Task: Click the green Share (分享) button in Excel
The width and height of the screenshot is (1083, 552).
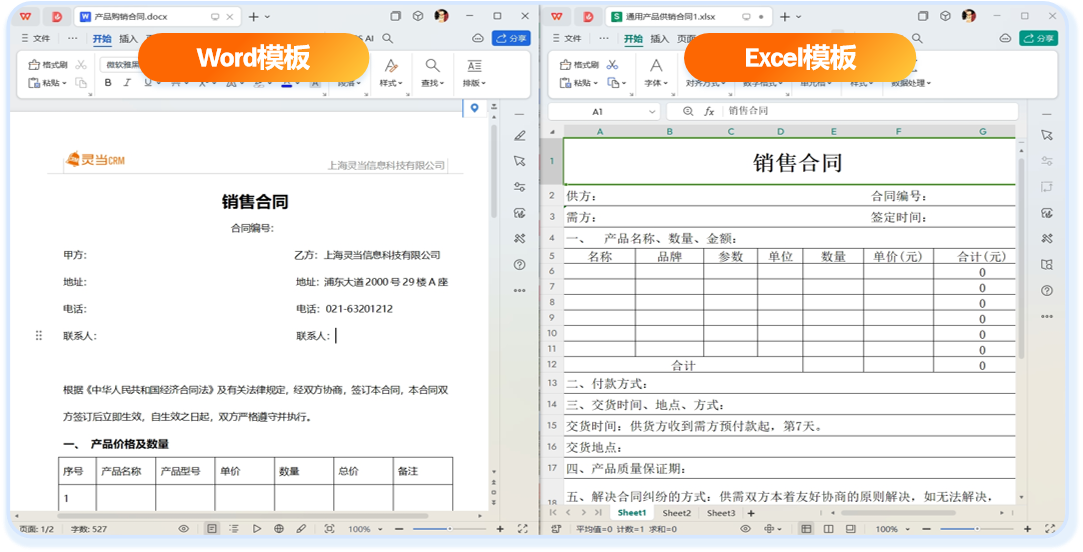Action: coord(1038,39)
